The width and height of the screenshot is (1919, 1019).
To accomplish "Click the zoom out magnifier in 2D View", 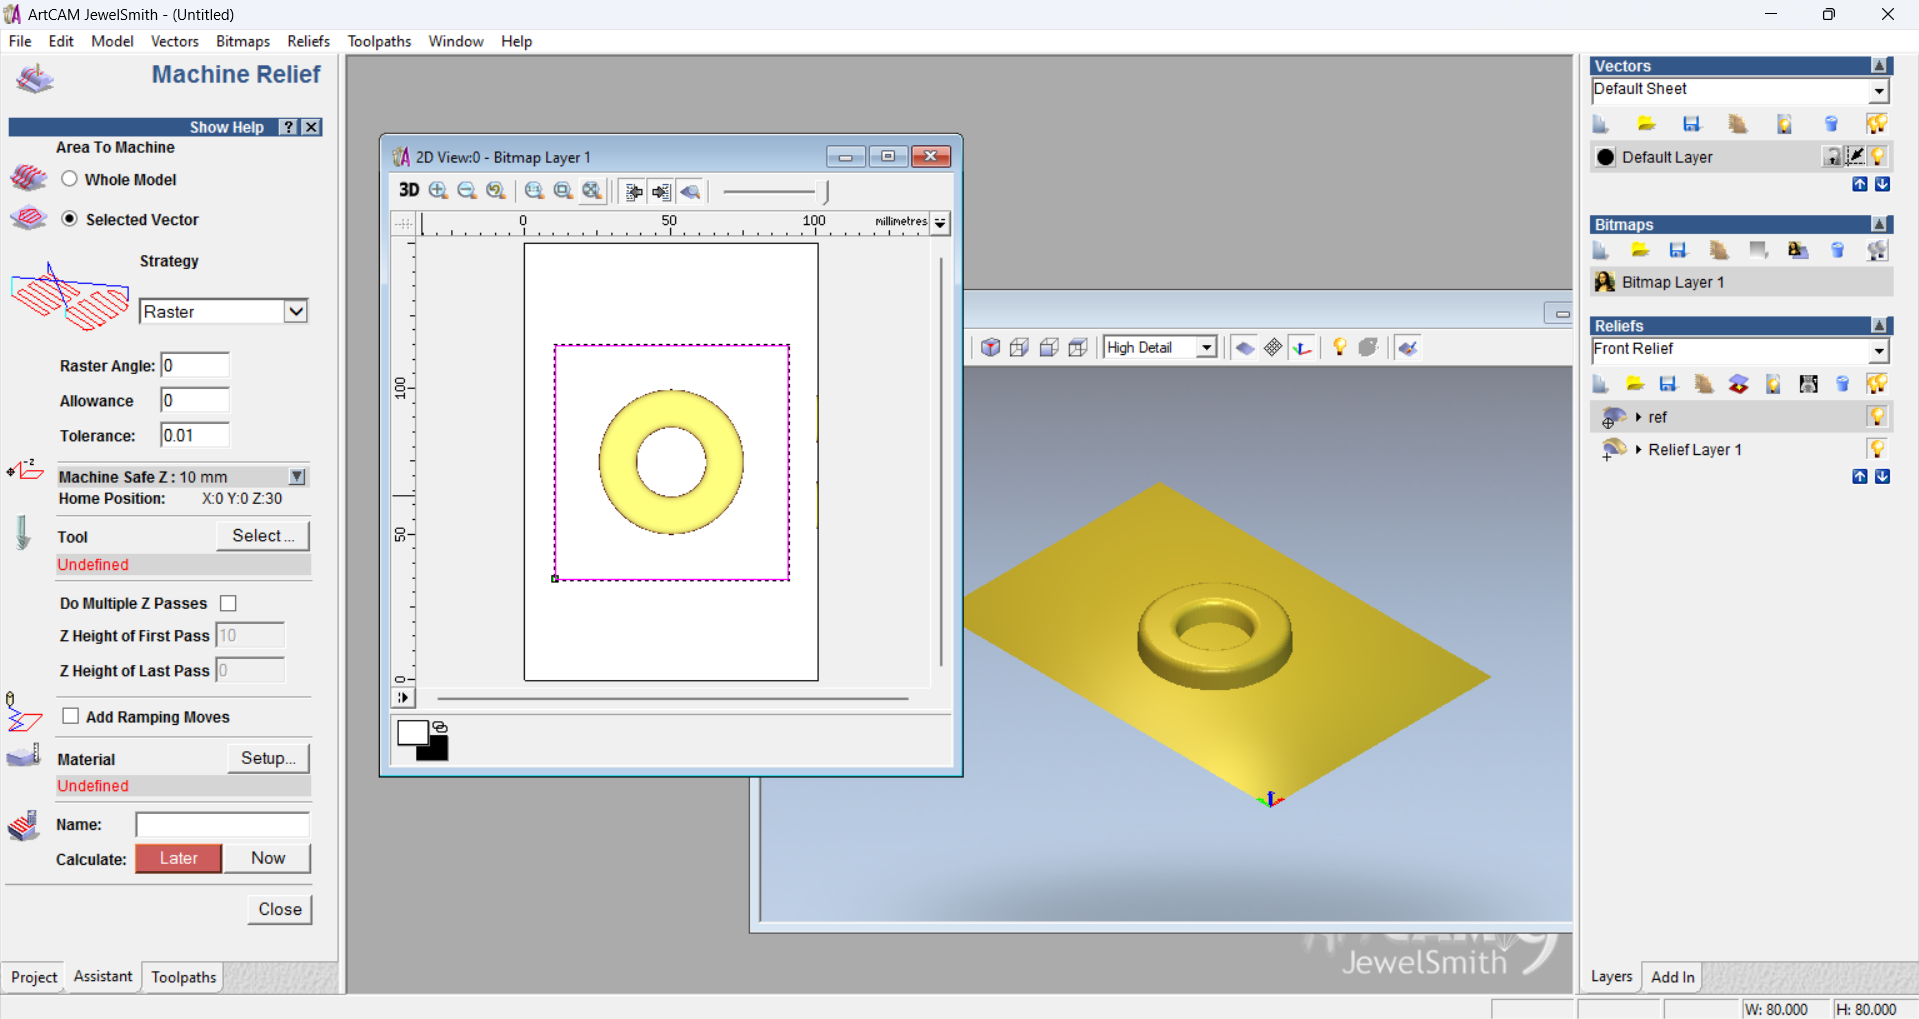I will tap(467, 191).
